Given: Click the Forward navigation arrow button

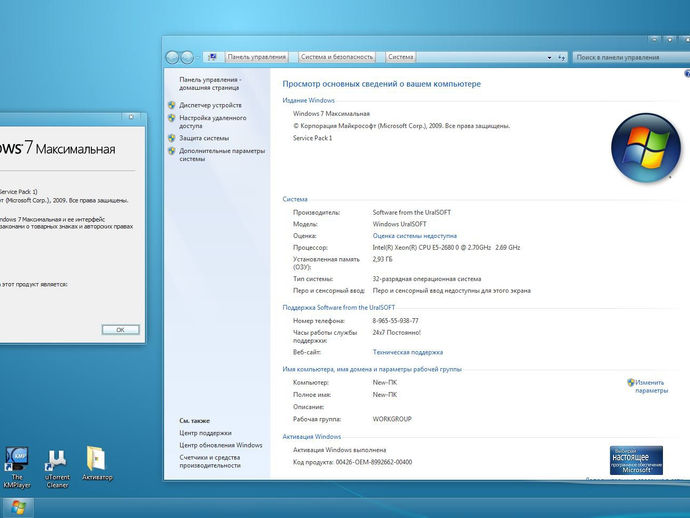Looking at the screenshot, I should coord(187,57).
